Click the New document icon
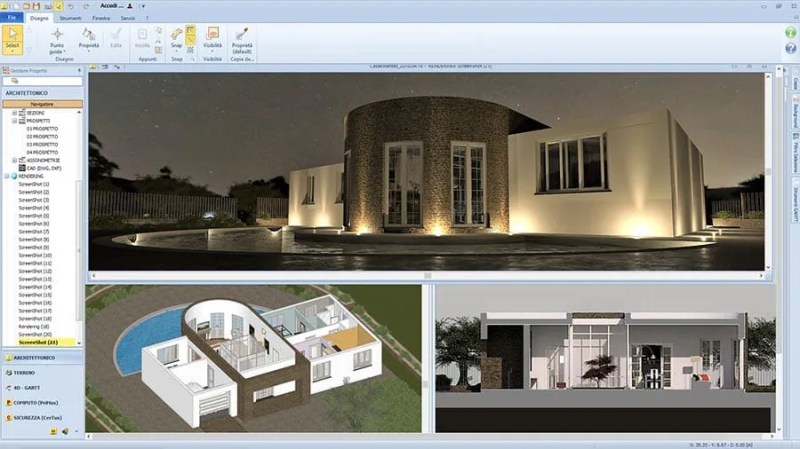The width and height of the screenshot is (800, 449). pyautogui.click(x=16, y=6)
